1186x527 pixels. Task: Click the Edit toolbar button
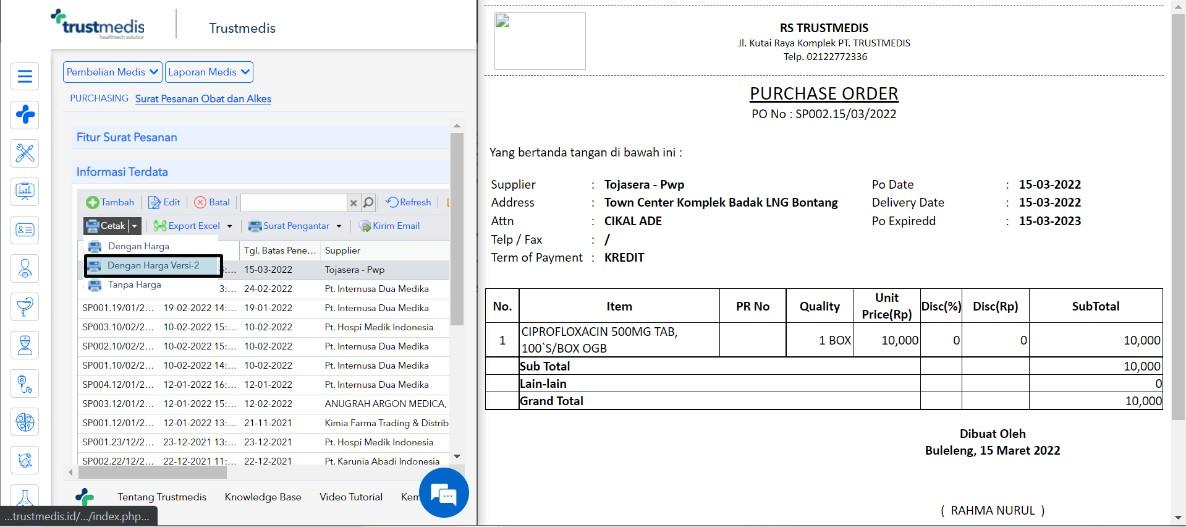(x=164, y=203)
